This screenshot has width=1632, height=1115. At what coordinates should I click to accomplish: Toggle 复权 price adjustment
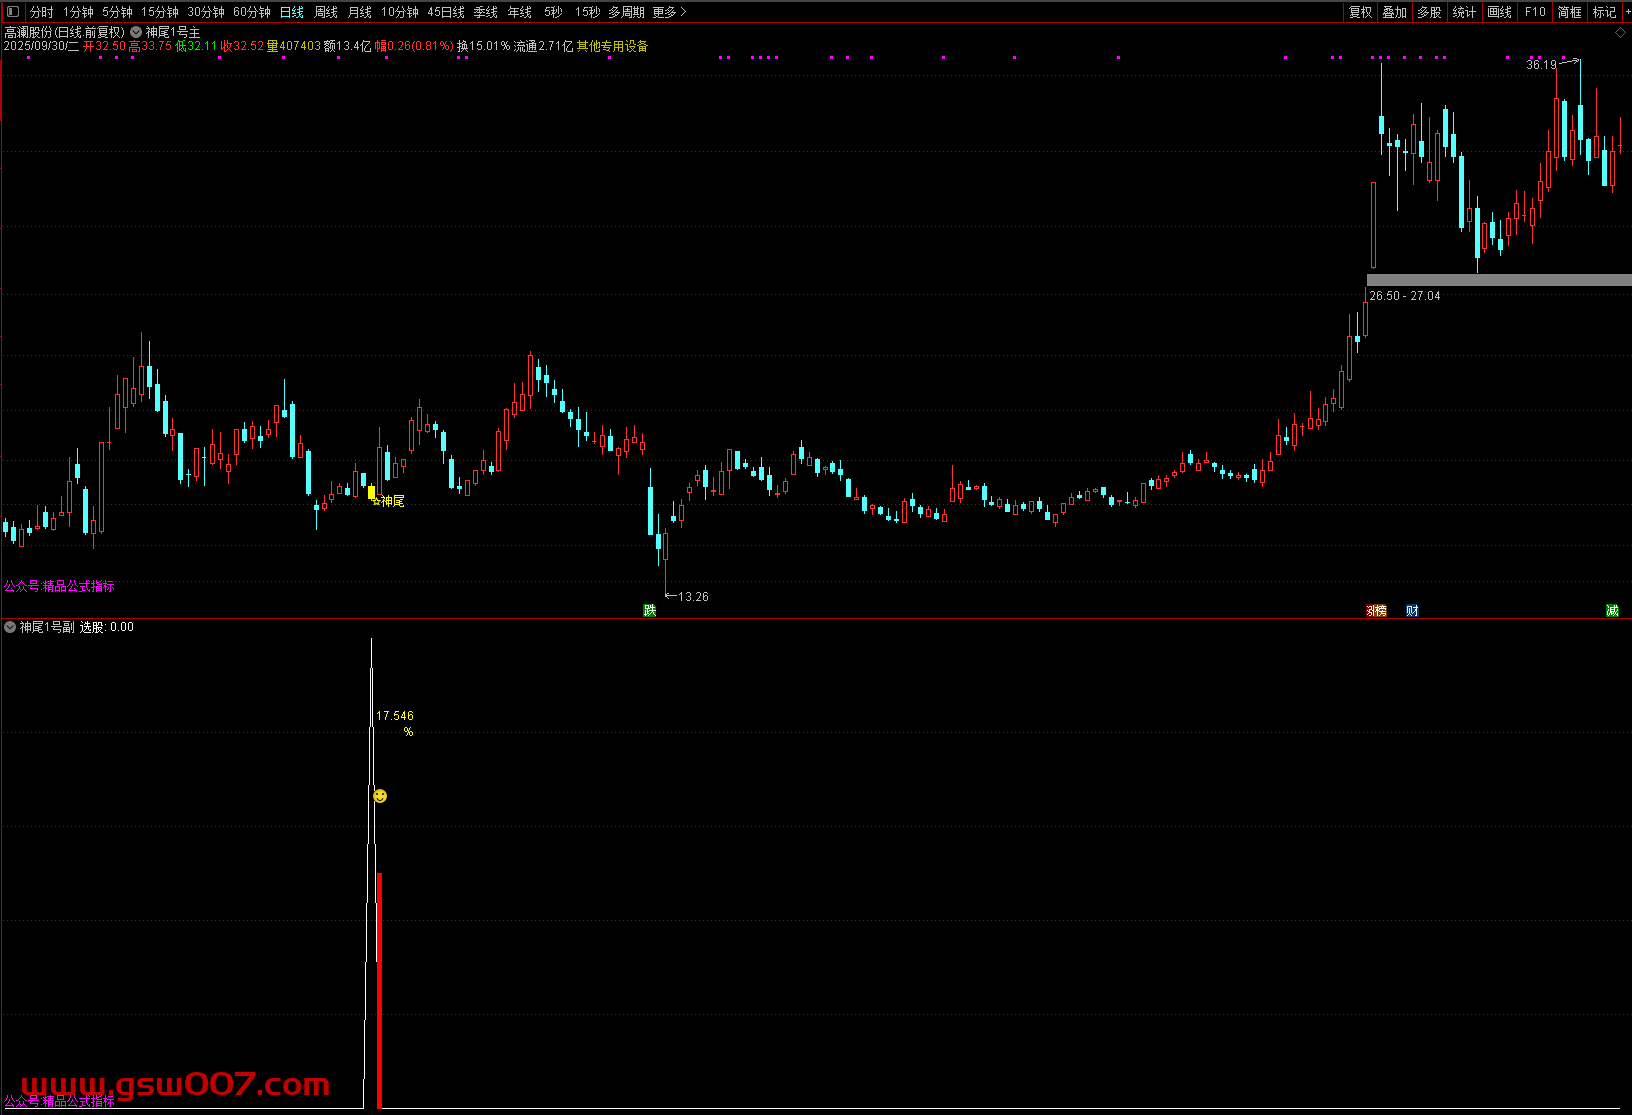[x=1360, y=12]
